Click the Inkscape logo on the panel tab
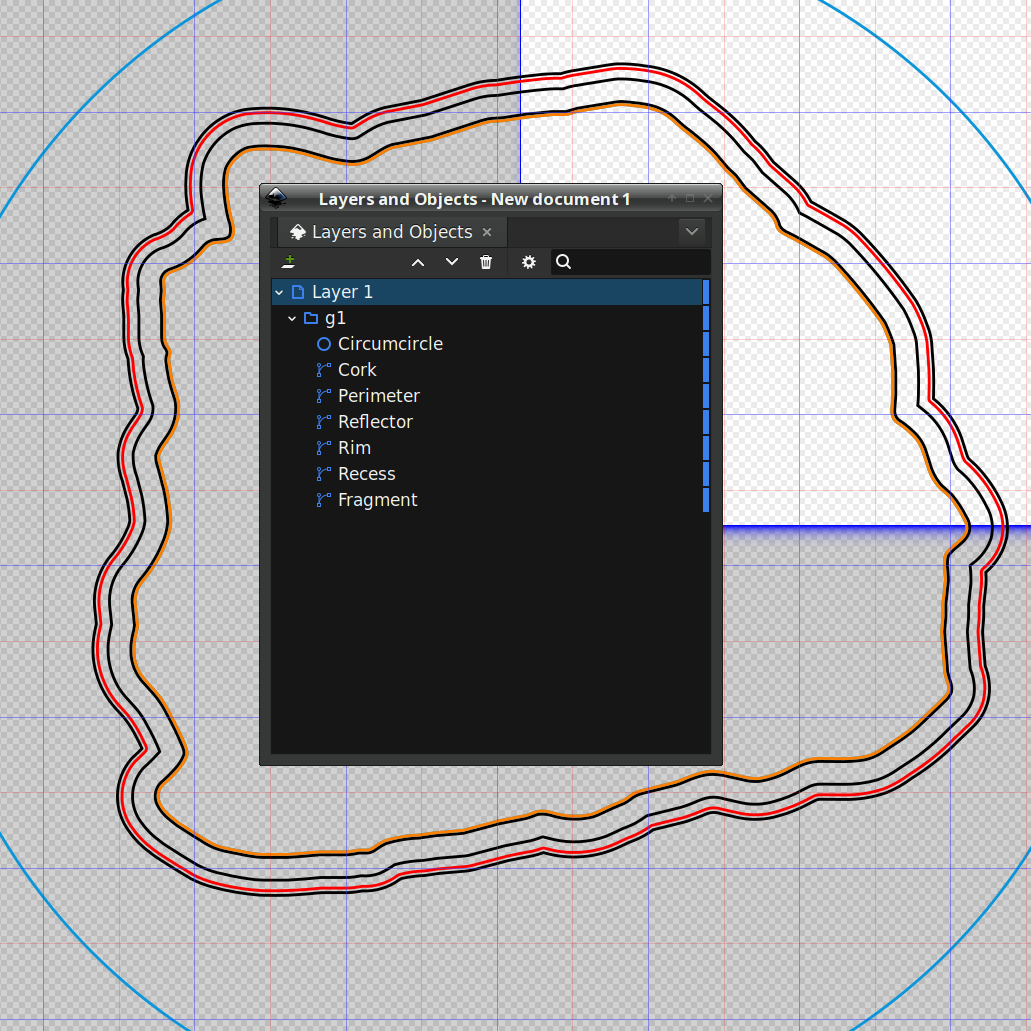This screenshot has width=1031, height=1031. [297, 231]
